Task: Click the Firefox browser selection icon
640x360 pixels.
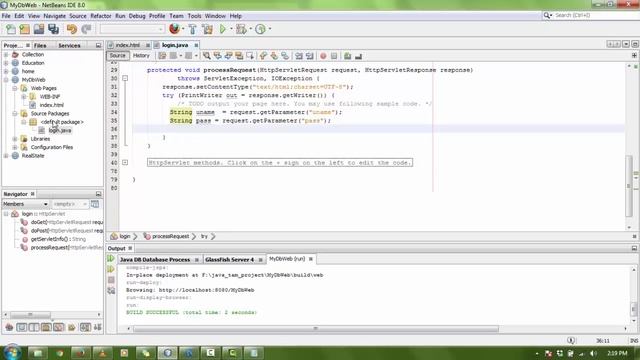Action: point(174,29)
